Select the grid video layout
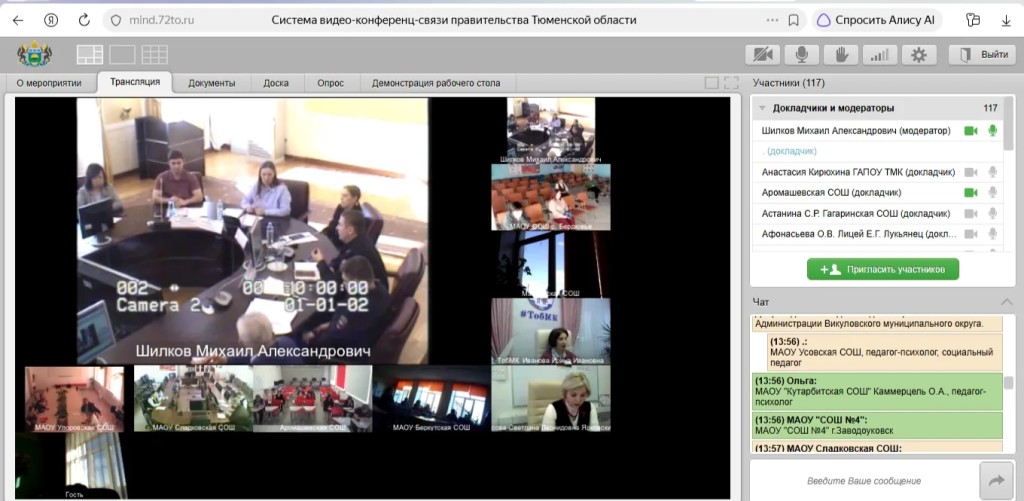Screen dimensions: 1024x501 click(x=155, y=54)
